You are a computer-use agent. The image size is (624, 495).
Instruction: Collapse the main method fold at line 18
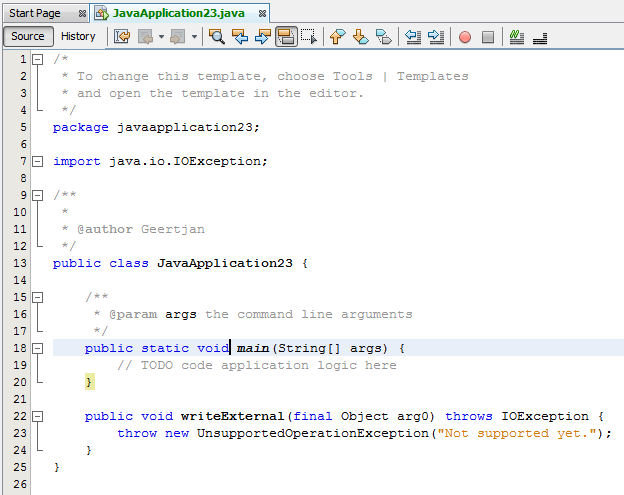[x=37, y=348]
